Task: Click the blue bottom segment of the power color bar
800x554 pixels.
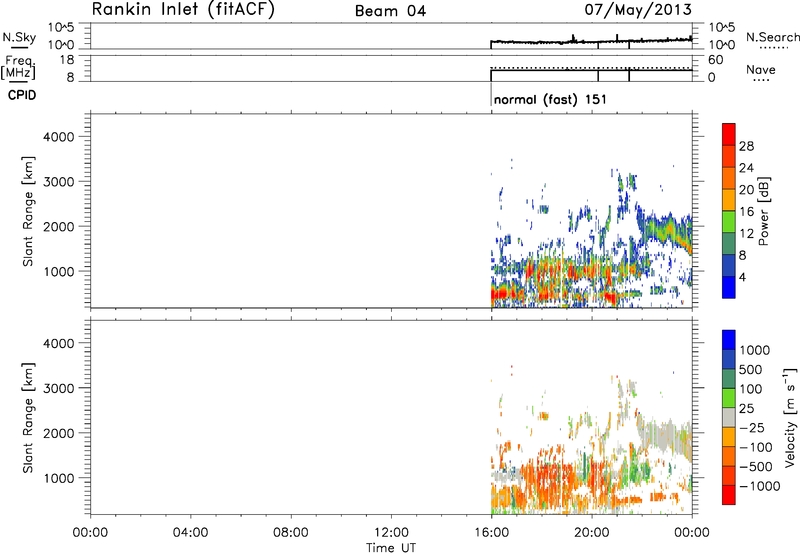Action: (x=729, y=287)
